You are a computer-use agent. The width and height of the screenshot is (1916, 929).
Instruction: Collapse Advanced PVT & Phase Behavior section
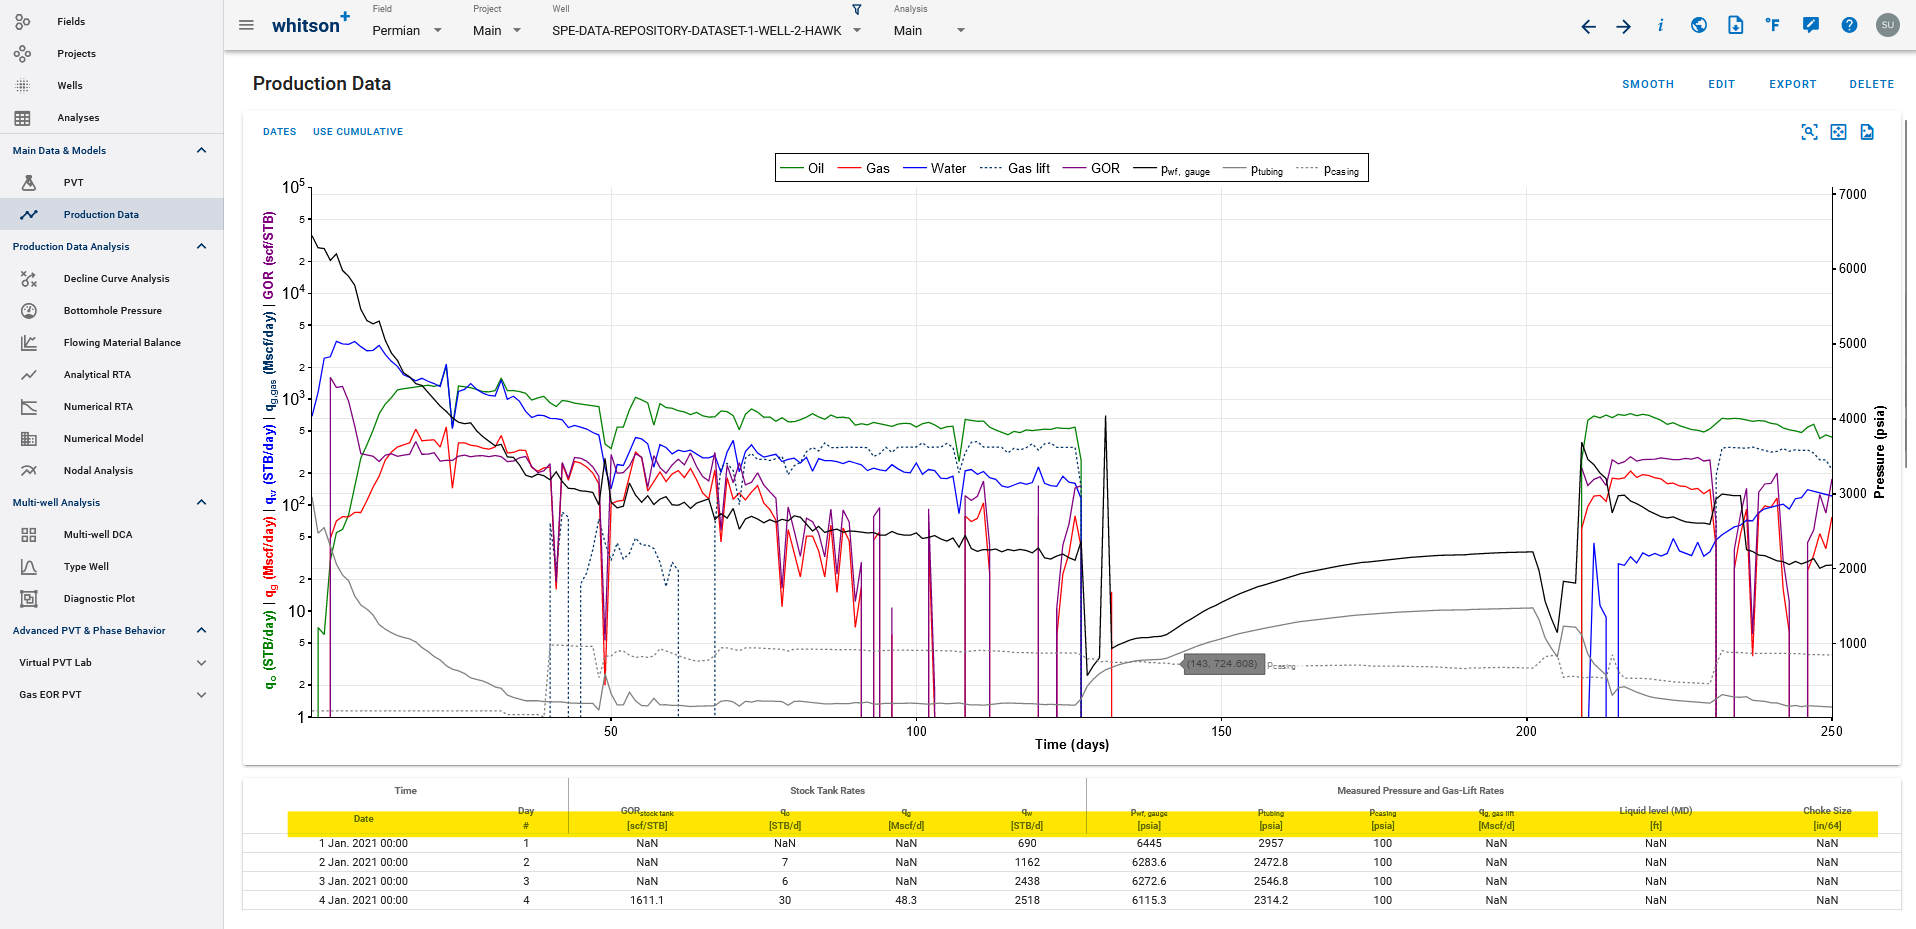201,631
